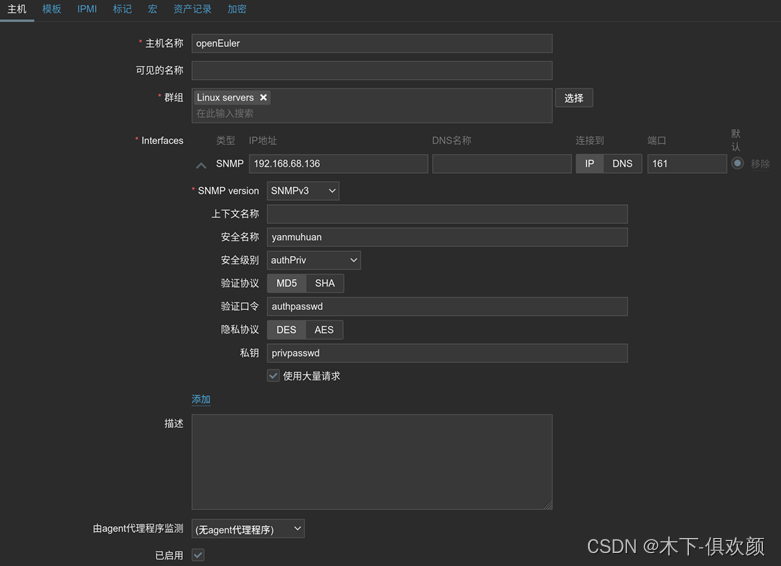Open the 加密 tab
This screenshot has width=781, height=566.
coord(237,9)
